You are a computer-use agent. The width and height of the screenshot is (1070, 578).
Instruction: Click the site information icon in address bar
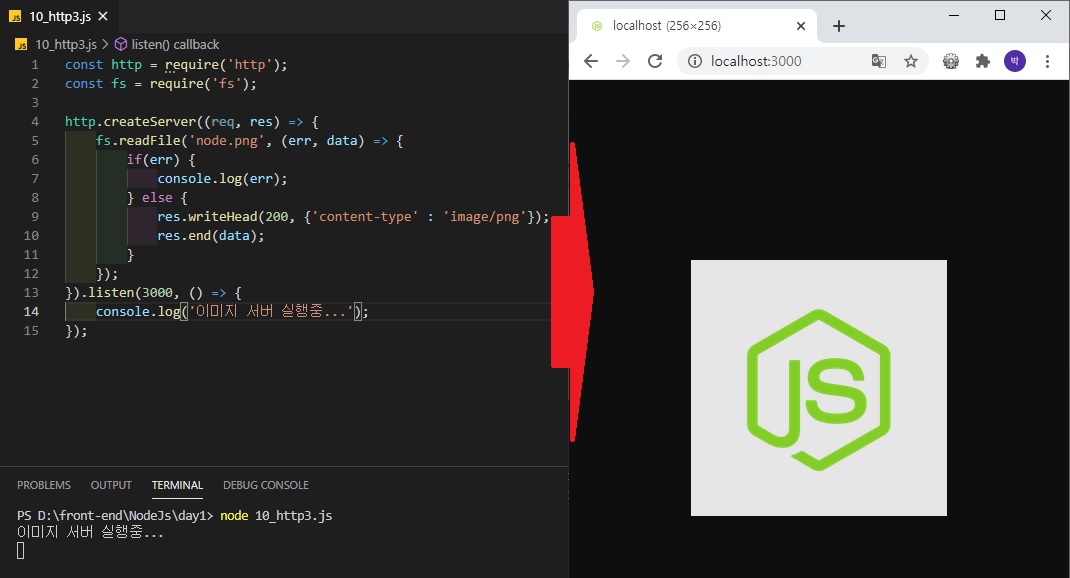tap(695, 61)
